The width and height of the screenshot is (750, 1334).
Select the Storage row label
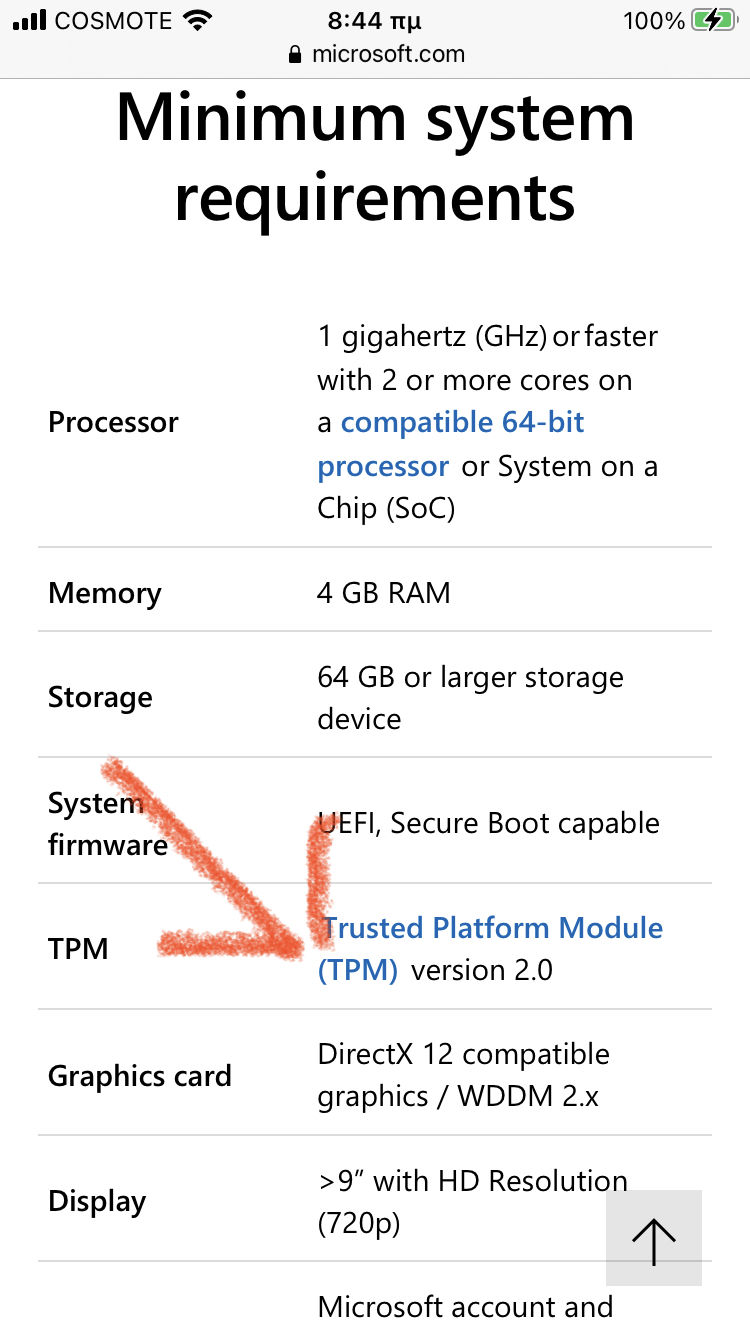point(100,697)
